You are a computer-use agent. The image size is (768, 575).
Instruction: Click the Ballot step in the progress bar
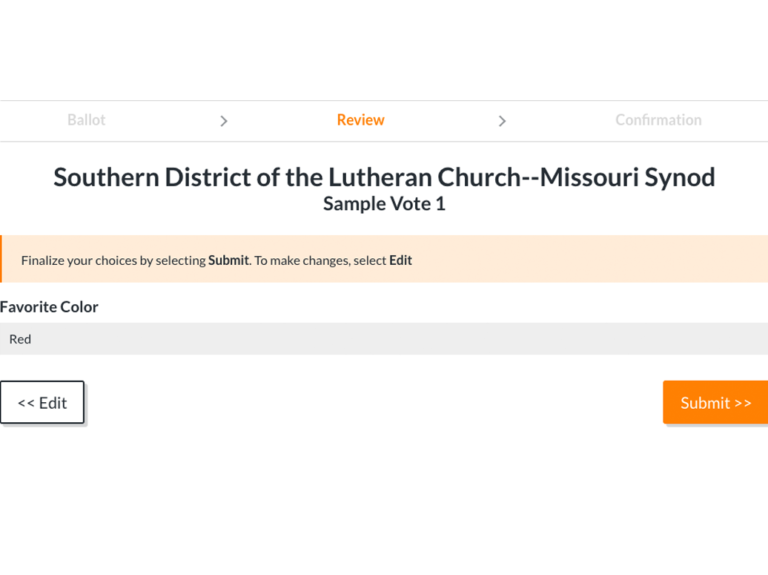86,120
